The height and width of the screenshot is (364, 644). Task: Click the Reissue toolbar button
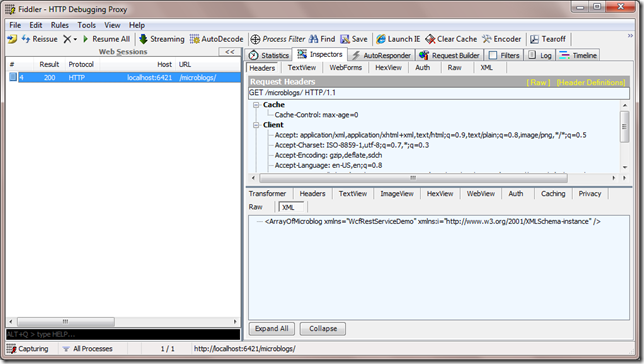click(x=39, y=39)
